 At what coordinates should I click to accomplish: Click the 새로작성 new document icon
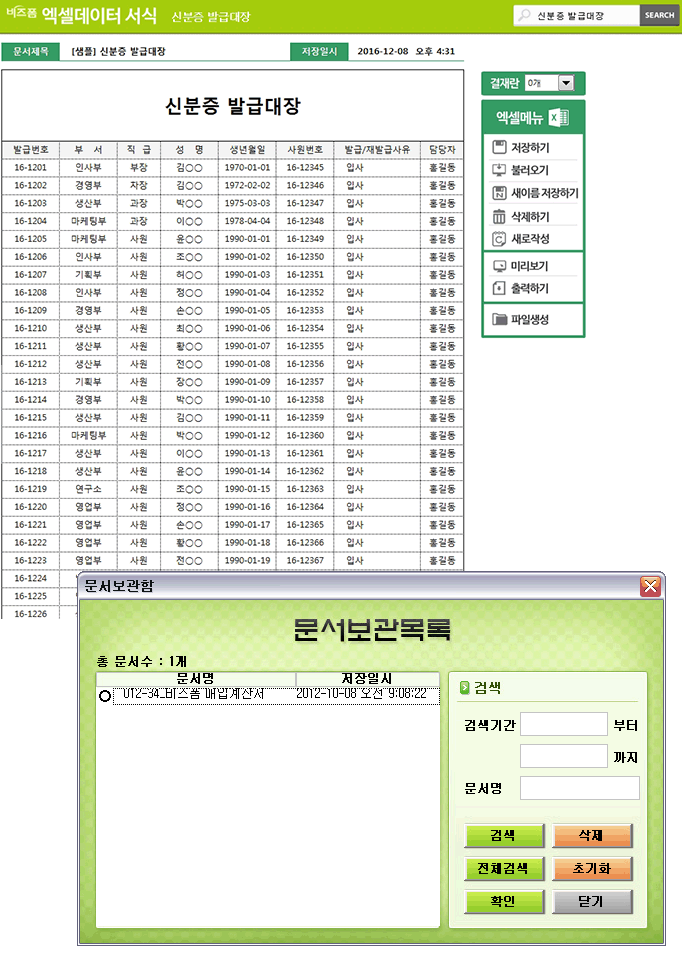[x=499, y=239]
